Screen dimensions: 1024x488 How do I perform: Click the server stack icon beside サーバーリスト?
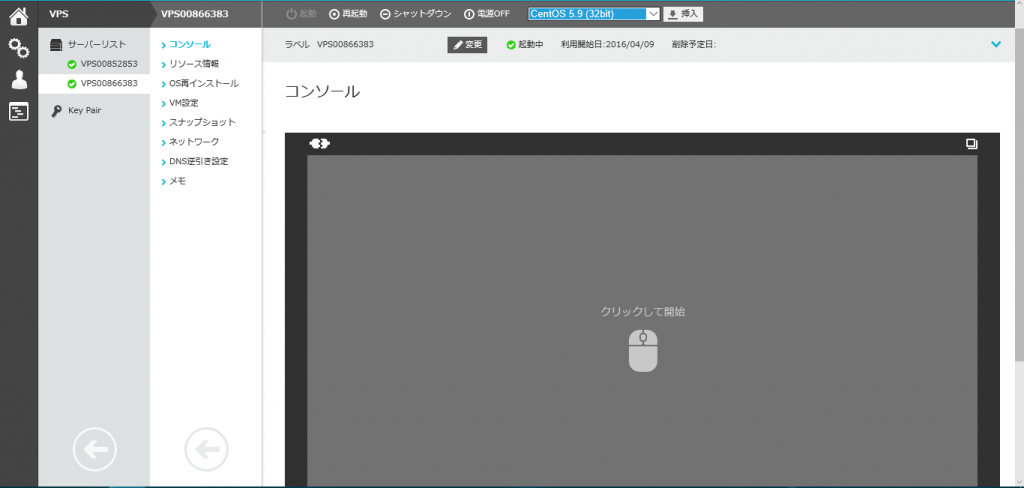coord(57,44)
